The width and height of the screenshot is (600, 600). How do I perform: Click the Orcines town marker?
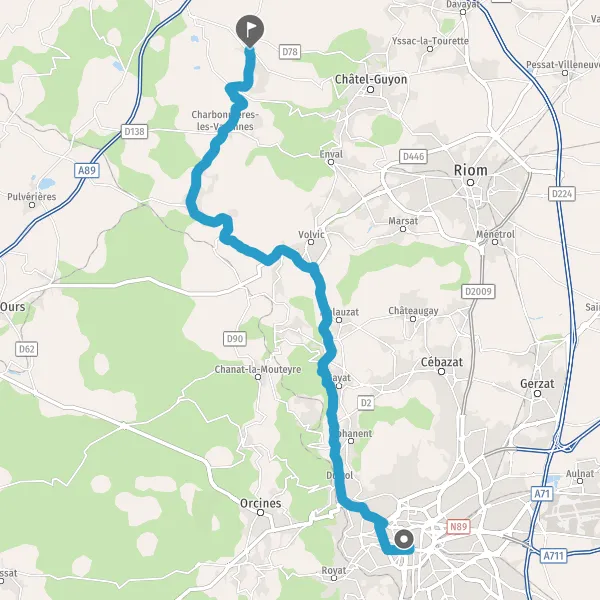tap(261, 512)
